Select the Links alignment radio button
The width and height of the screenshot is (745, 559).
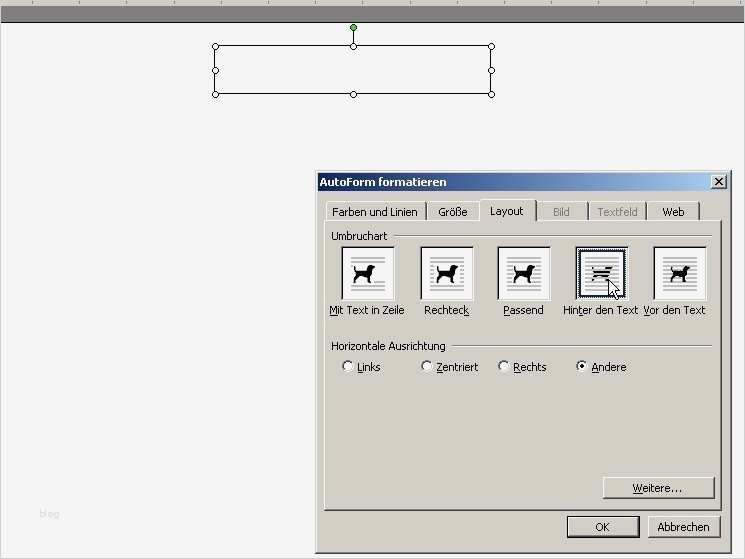[x=347, y=366]
